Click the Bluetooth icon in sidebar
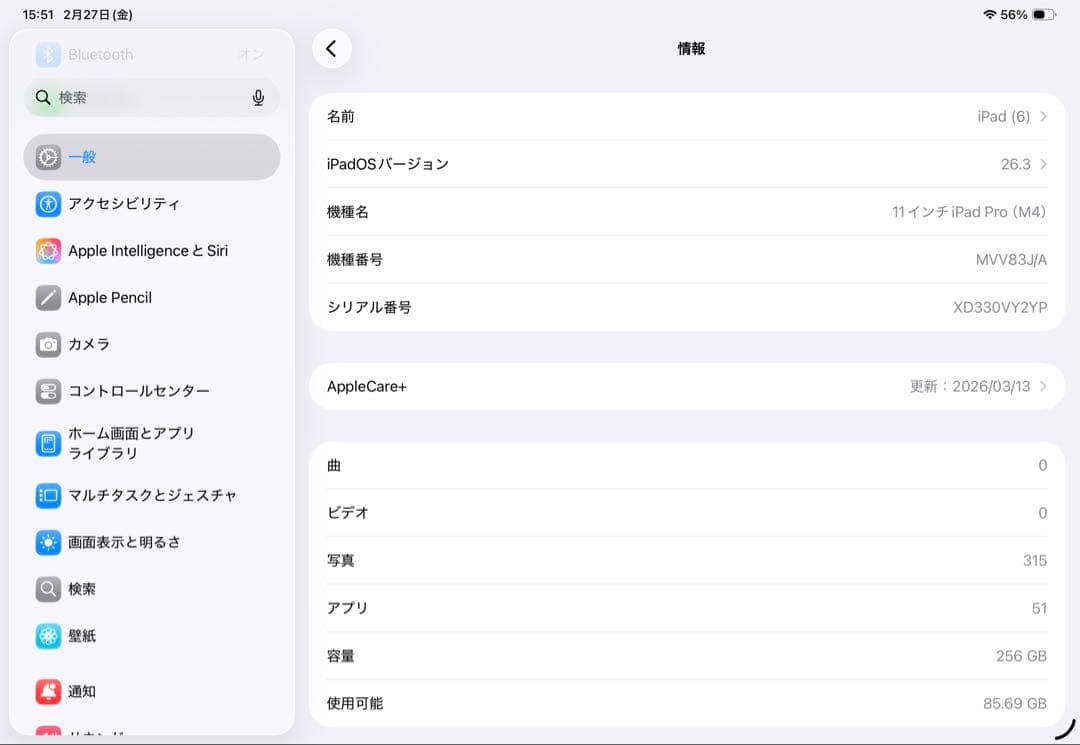The image size is (1080, 745). point(48,54)
